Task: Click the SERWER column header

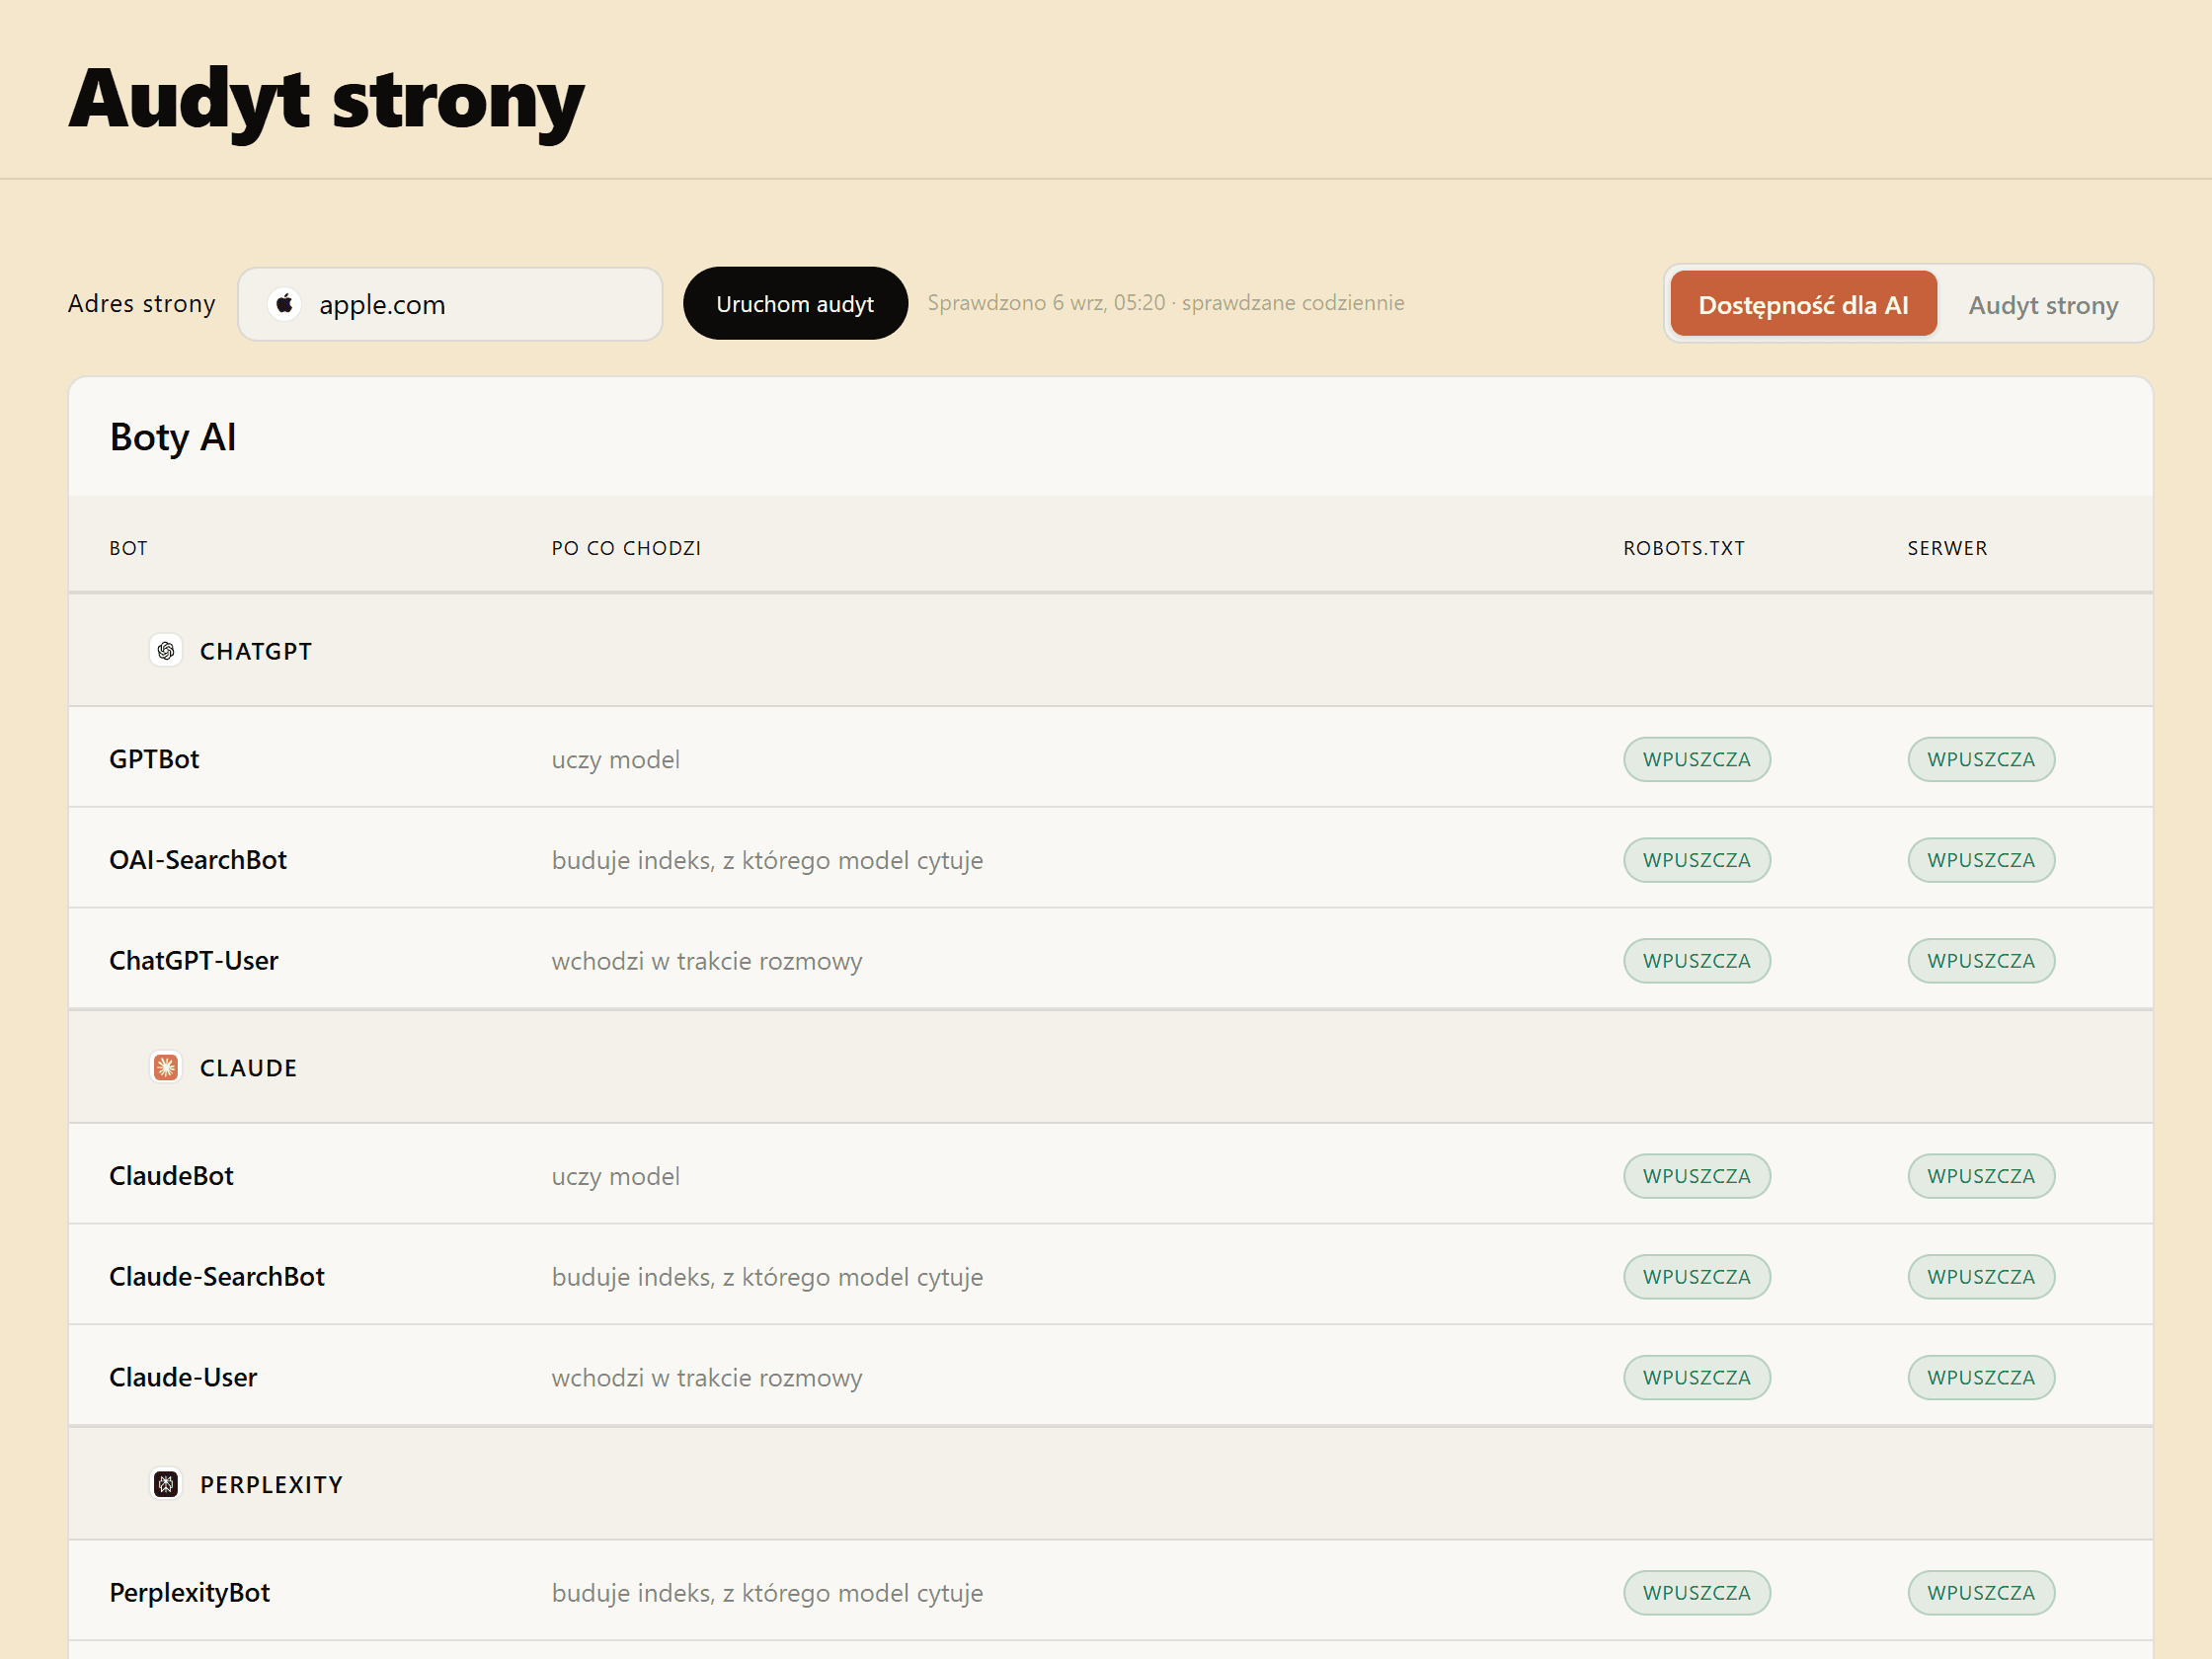Action: pos(1947,548)
